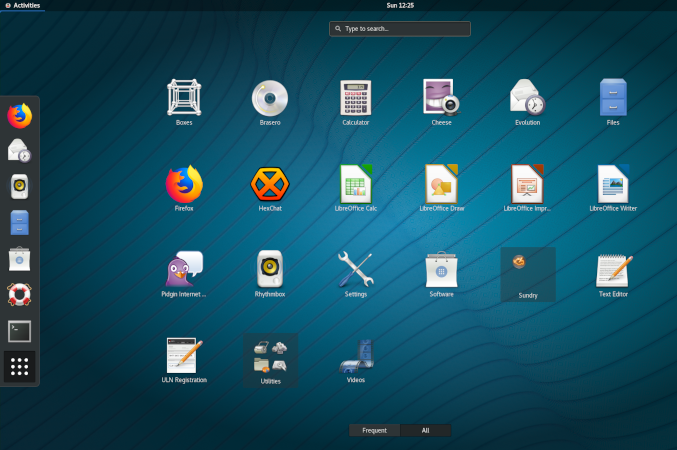Open Files from the dock
The width and height of the screenshot is (677, 450).
[x=19, y=222]
